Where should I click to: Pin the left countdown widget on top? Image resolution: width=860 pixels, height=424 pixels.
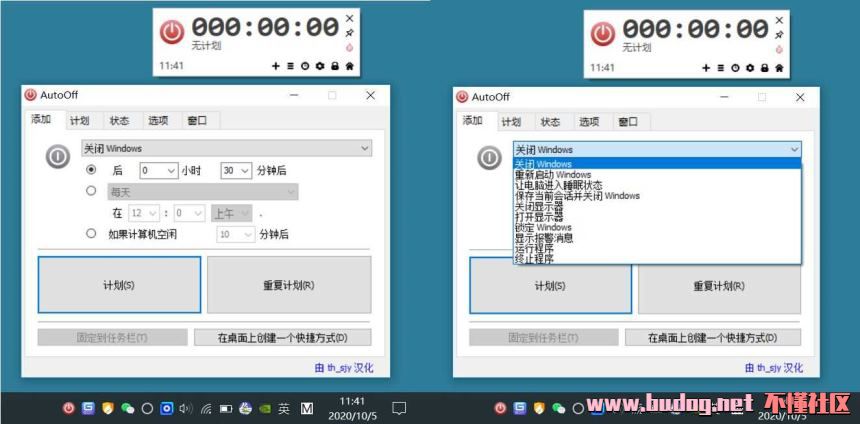point(349,33)
